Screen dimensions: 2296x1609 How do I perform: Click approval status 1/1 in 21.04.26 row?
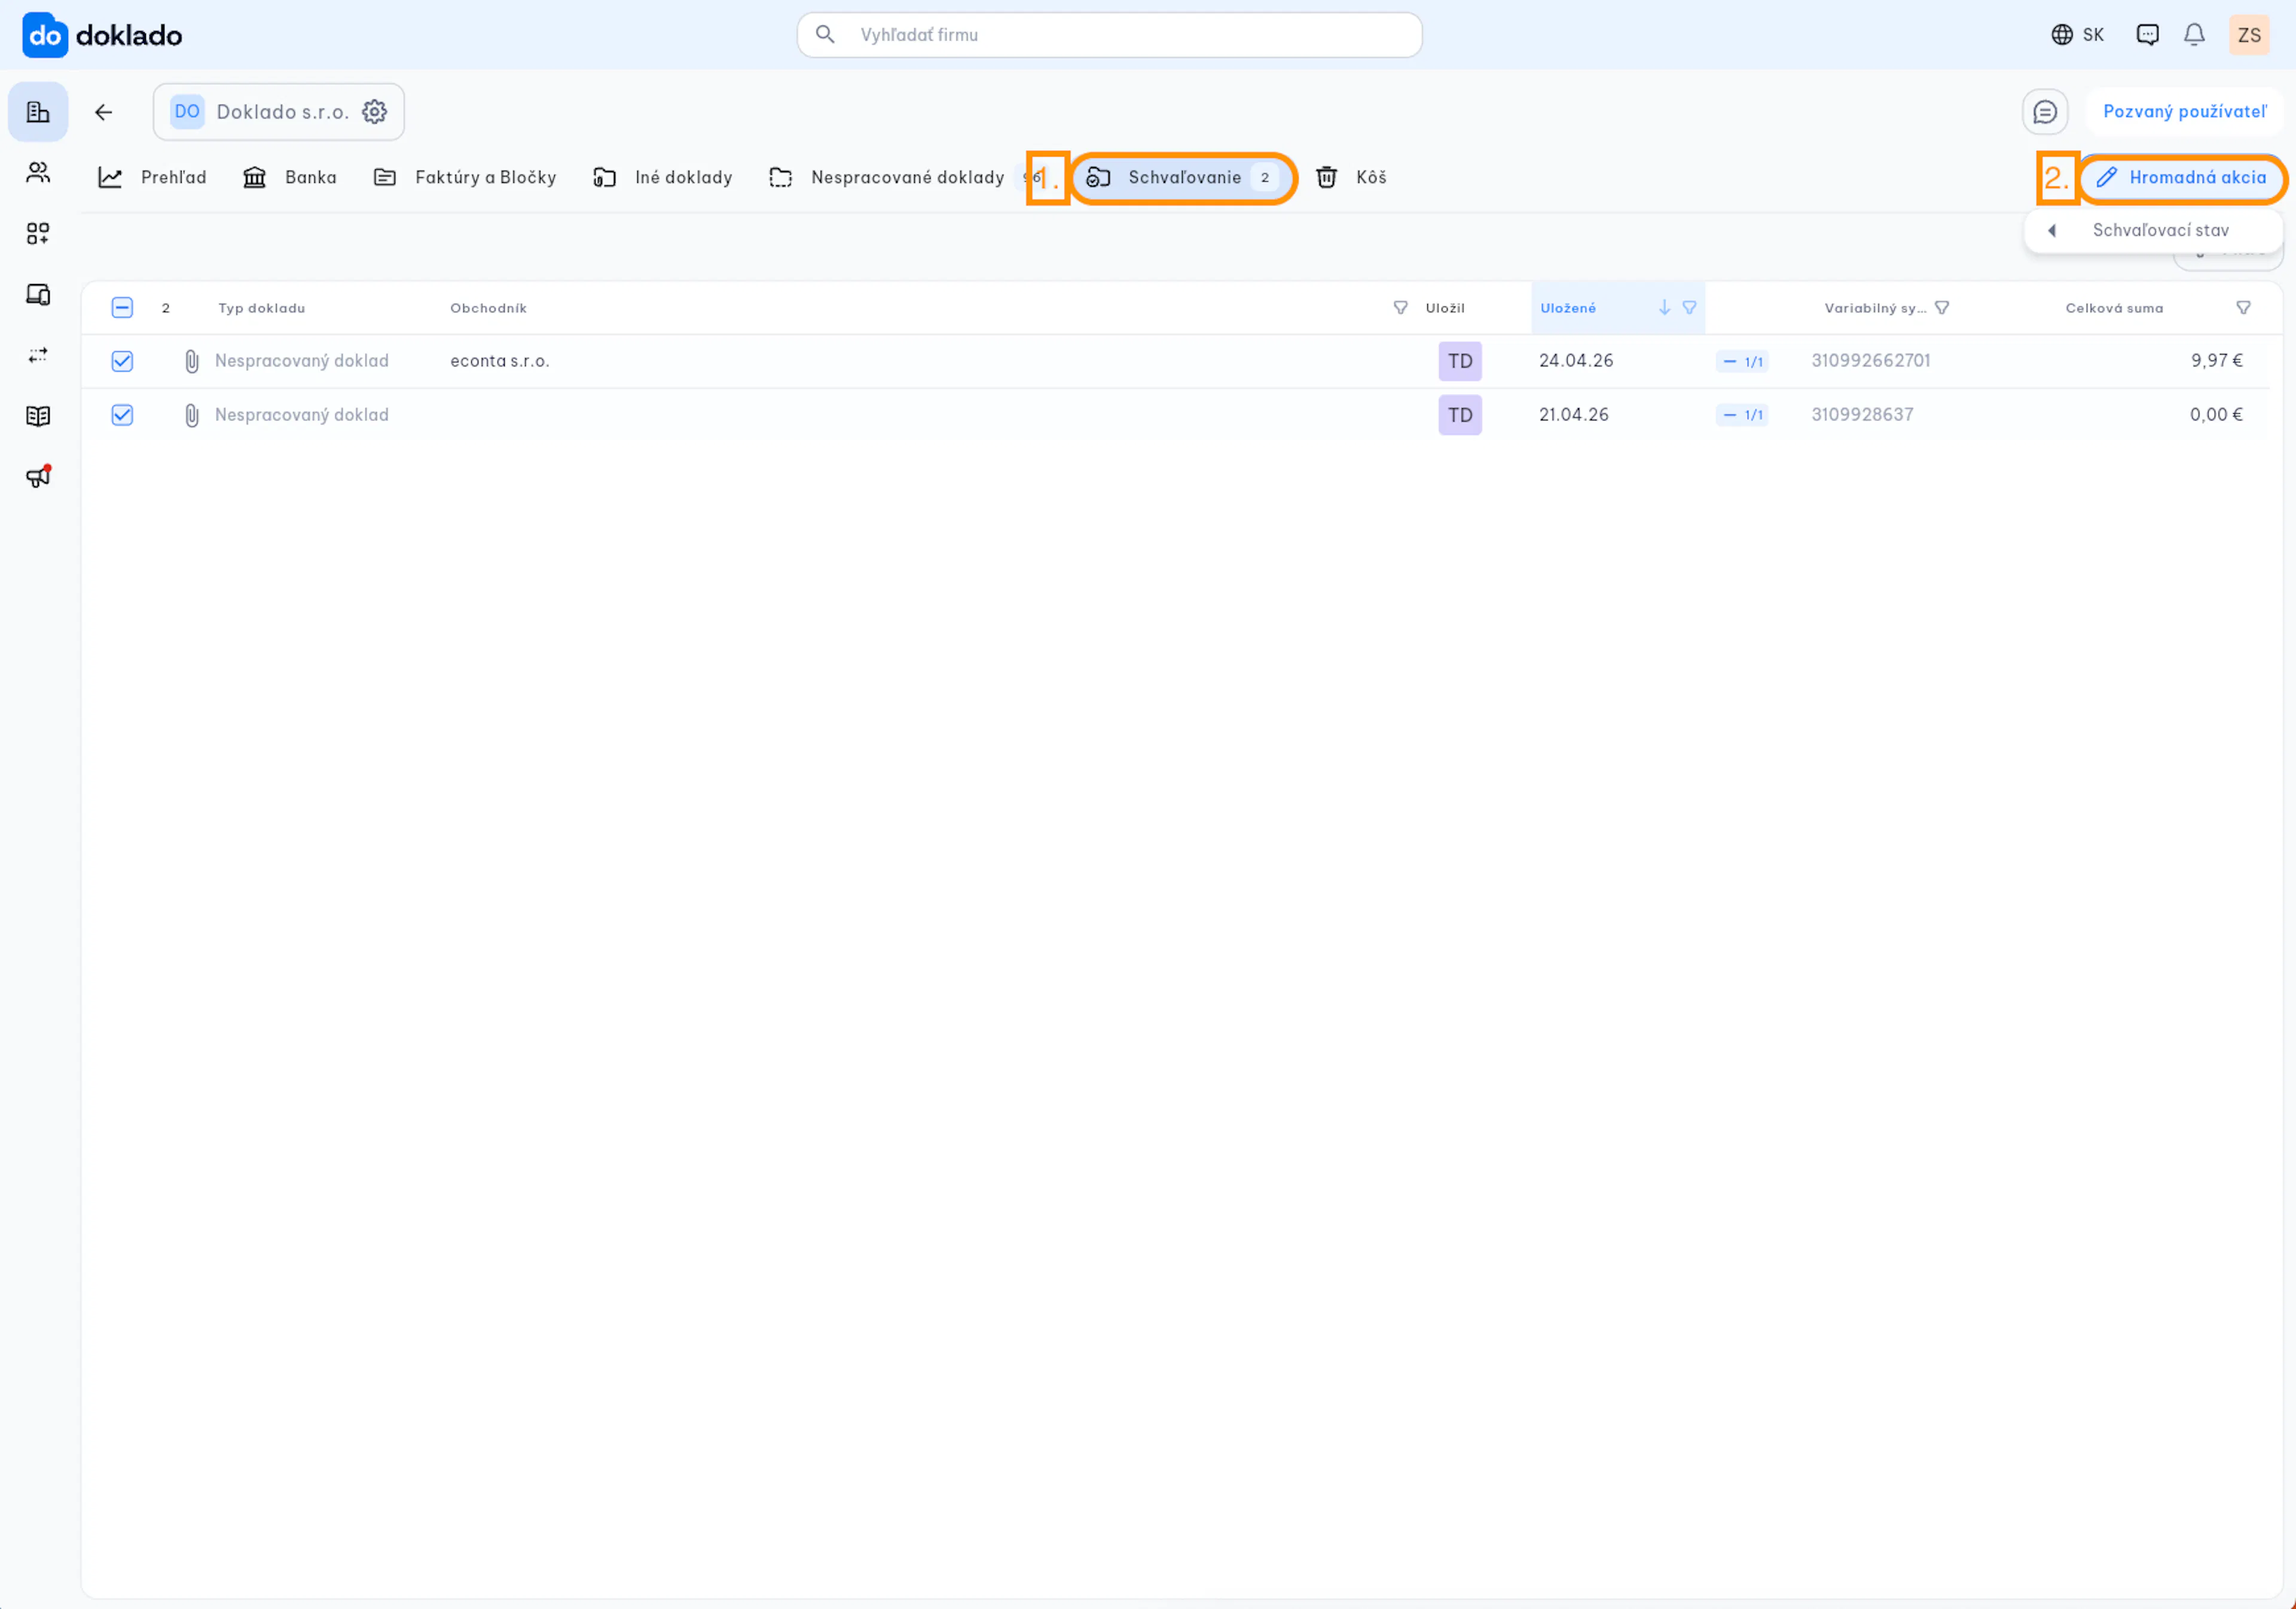[x=1743, y=416]
